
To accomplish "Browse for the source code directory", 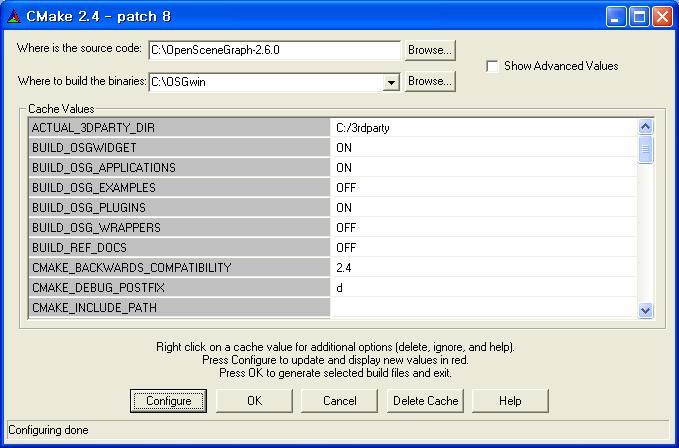I will point(430,50).
